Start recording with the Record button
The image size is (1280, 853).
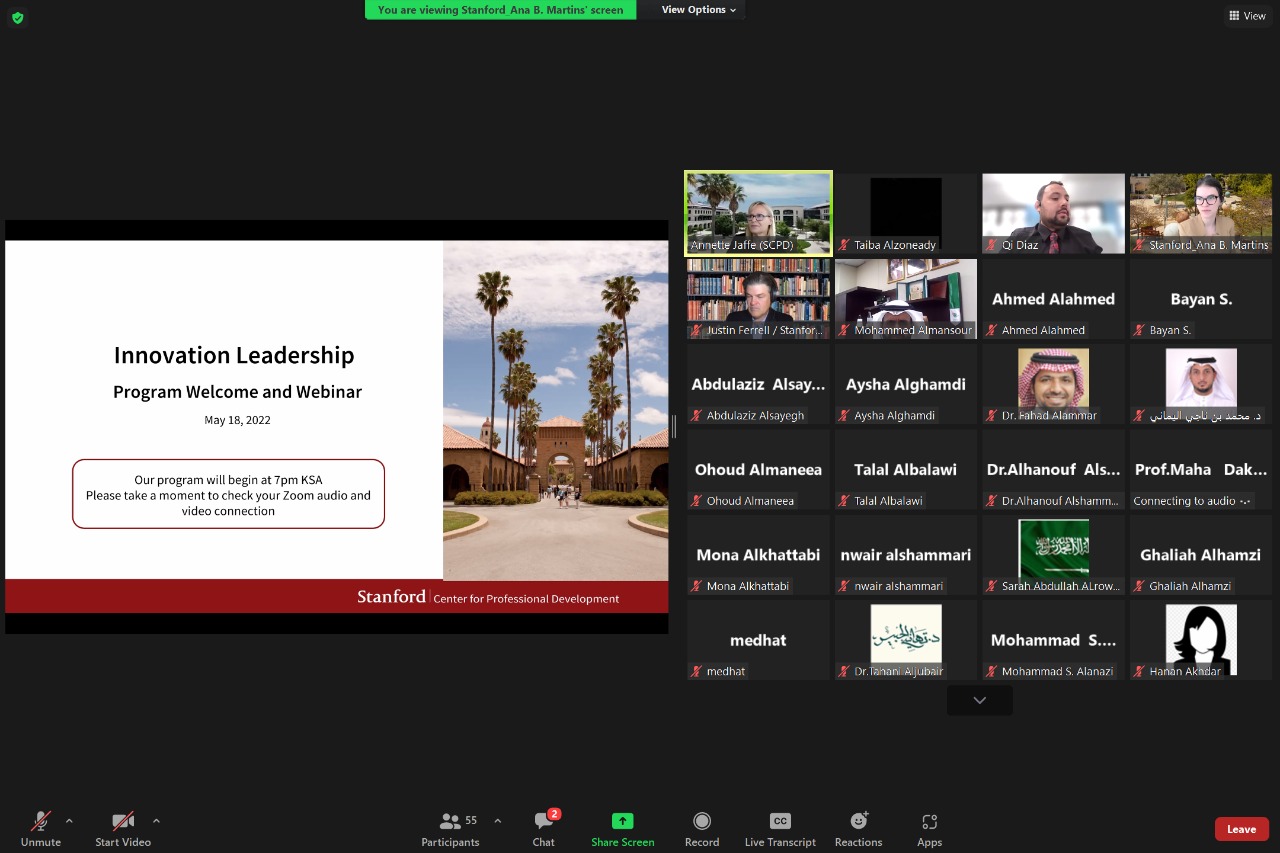tap(702, 829)
